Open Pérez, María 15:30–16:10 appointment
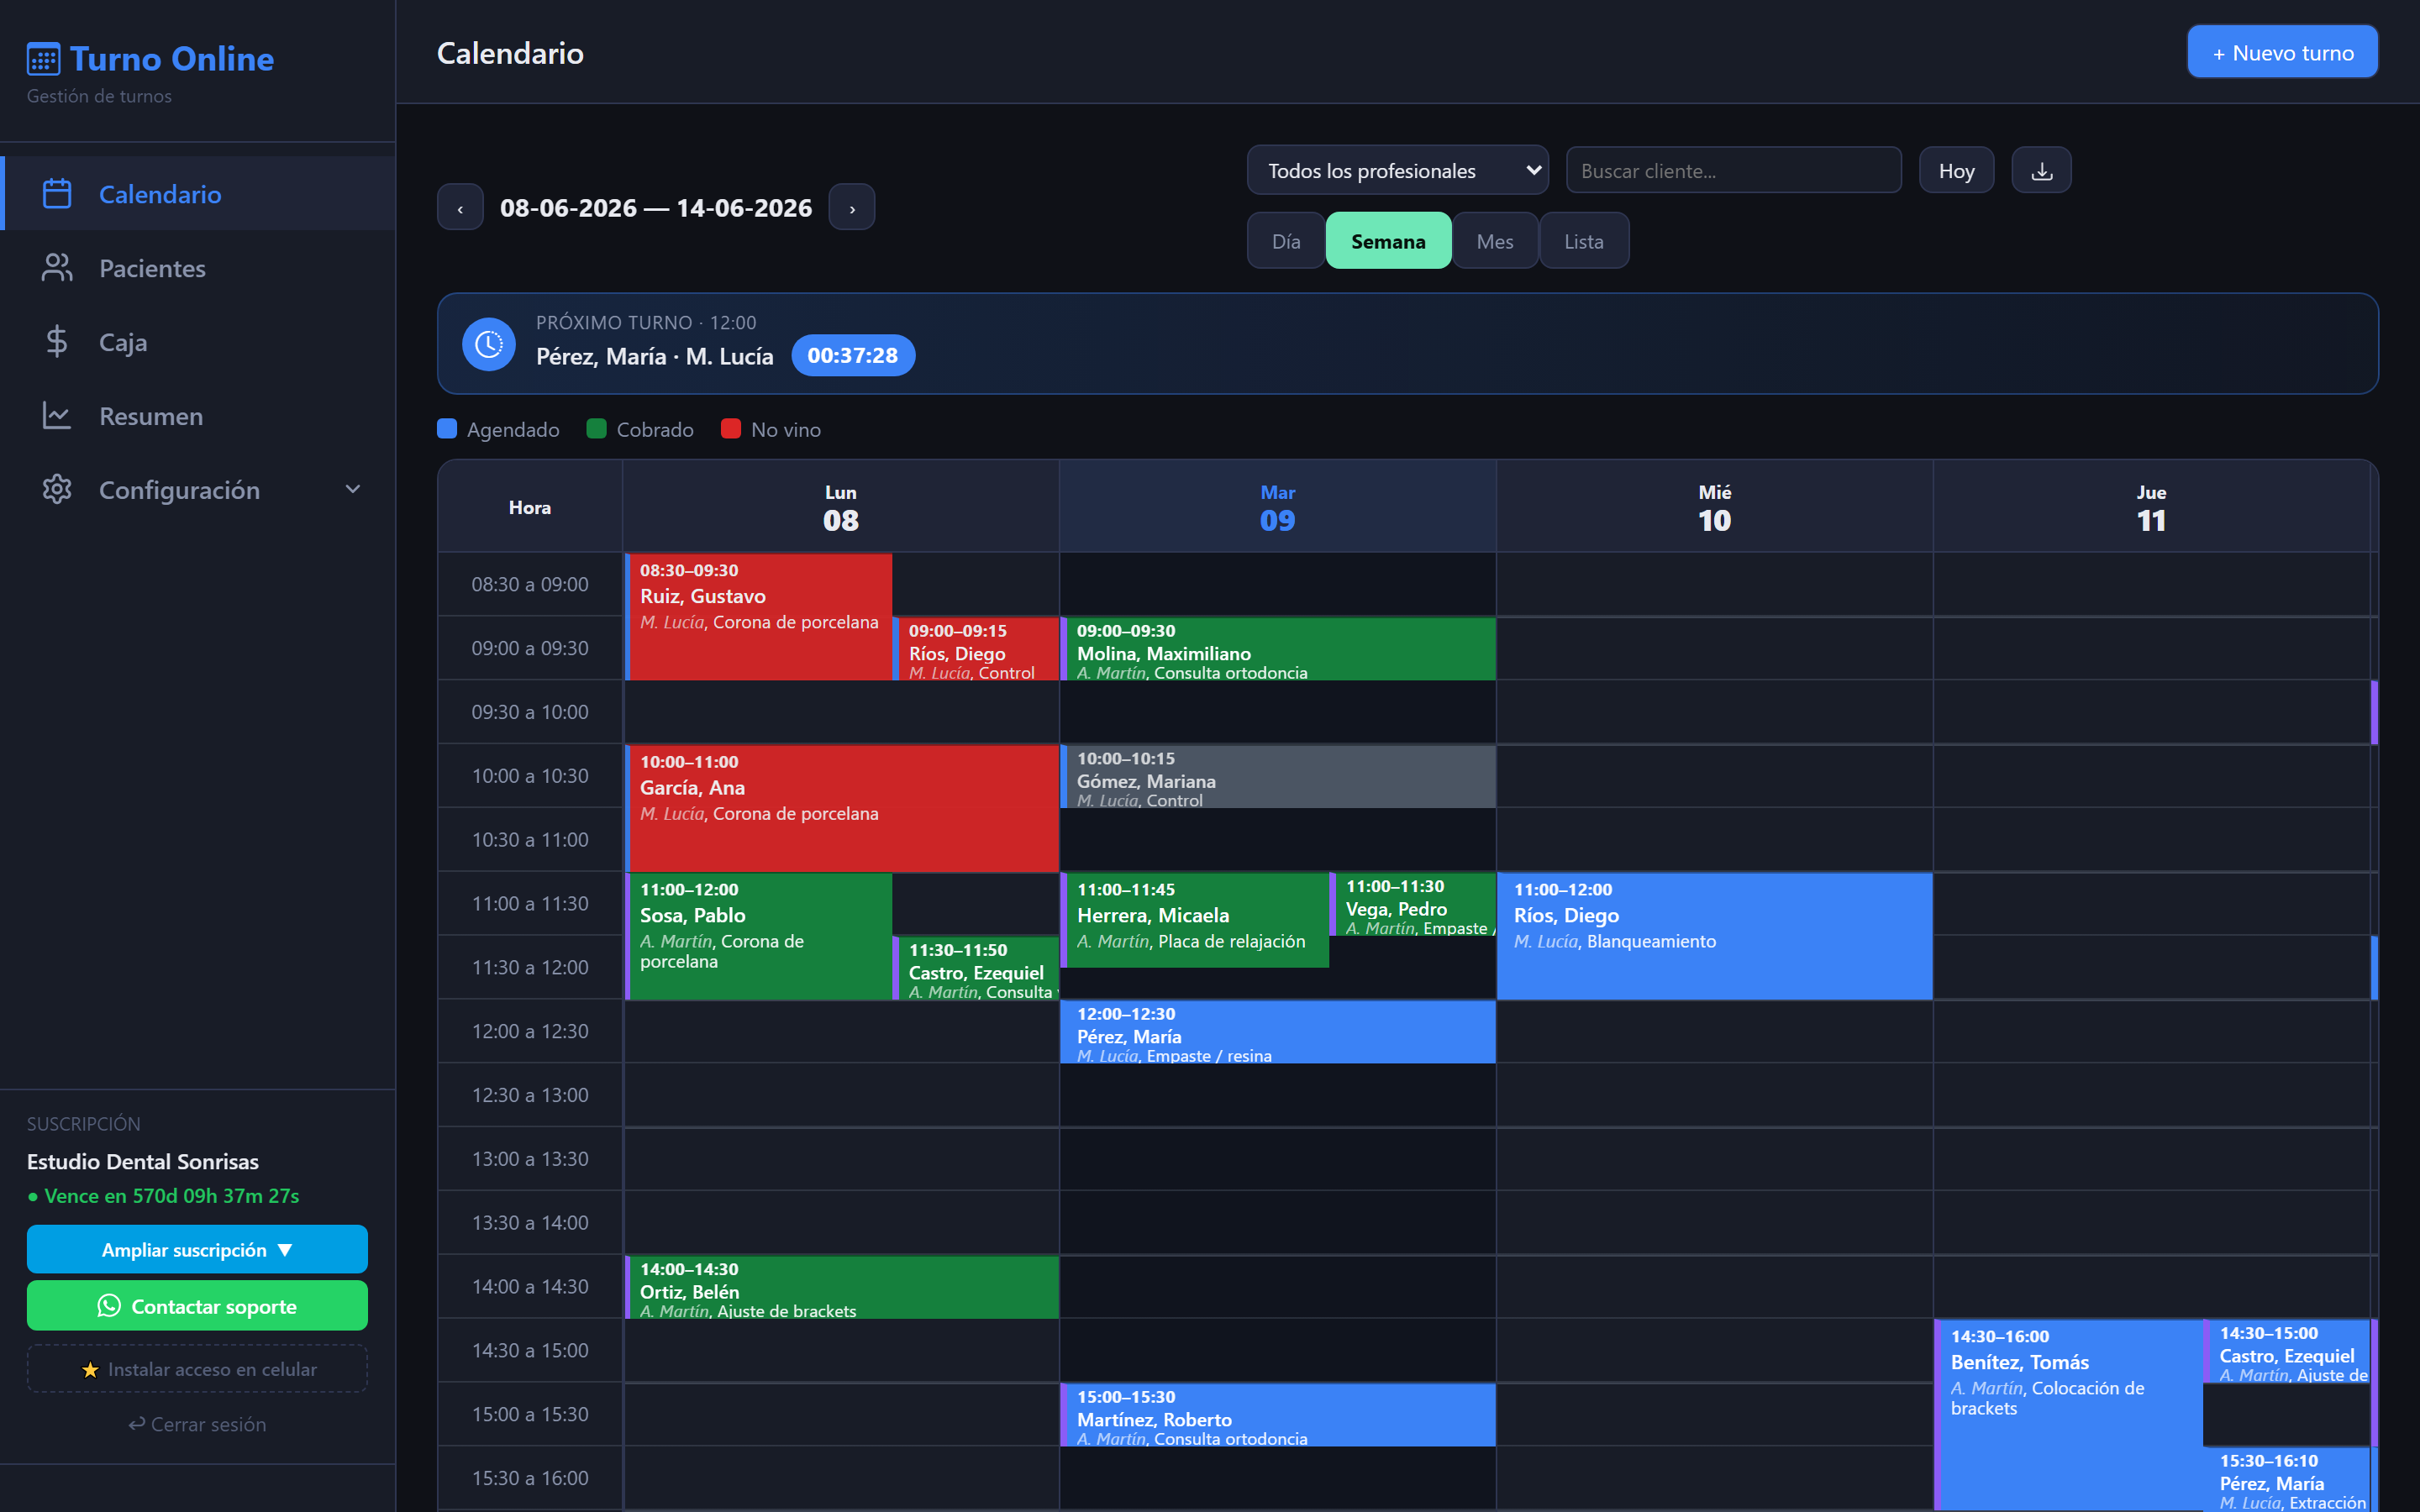Image resolution: width=2420 pixels, height=1512 pixels. (2287, 1480)
